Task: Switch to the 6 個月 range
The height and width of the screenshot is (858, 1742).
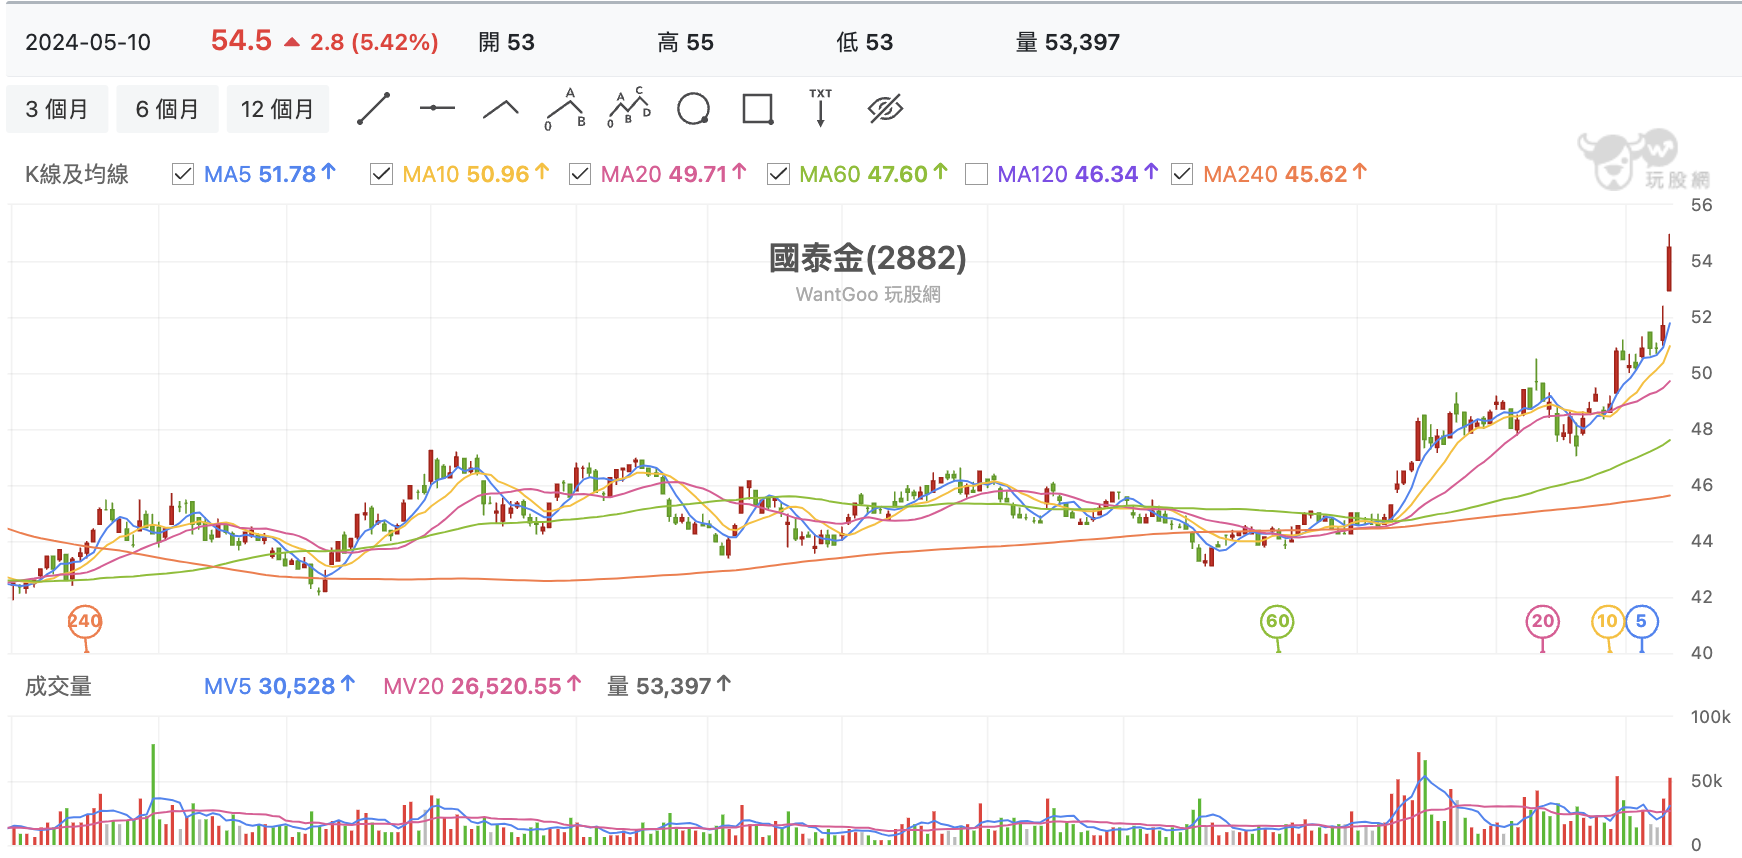Action: pos(167,109)
